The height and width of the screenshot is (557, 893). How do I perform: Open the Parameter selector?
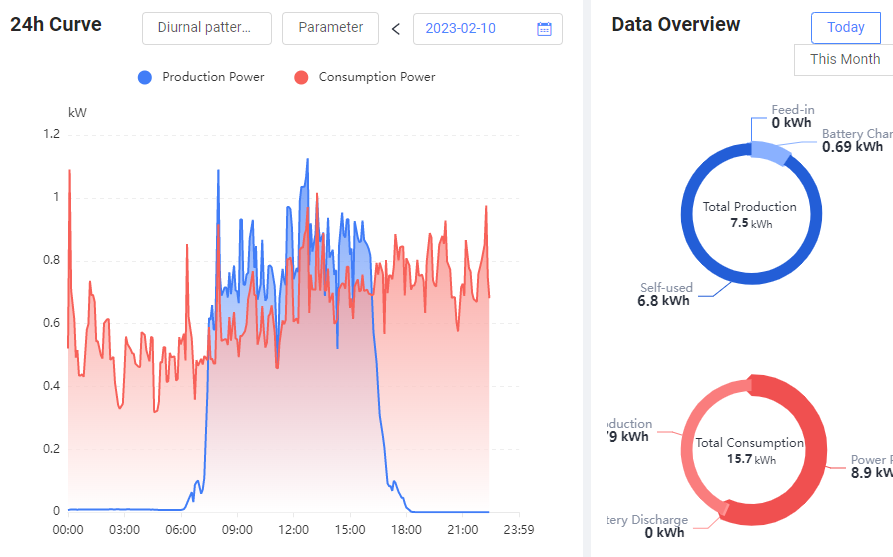pos(330,28)
